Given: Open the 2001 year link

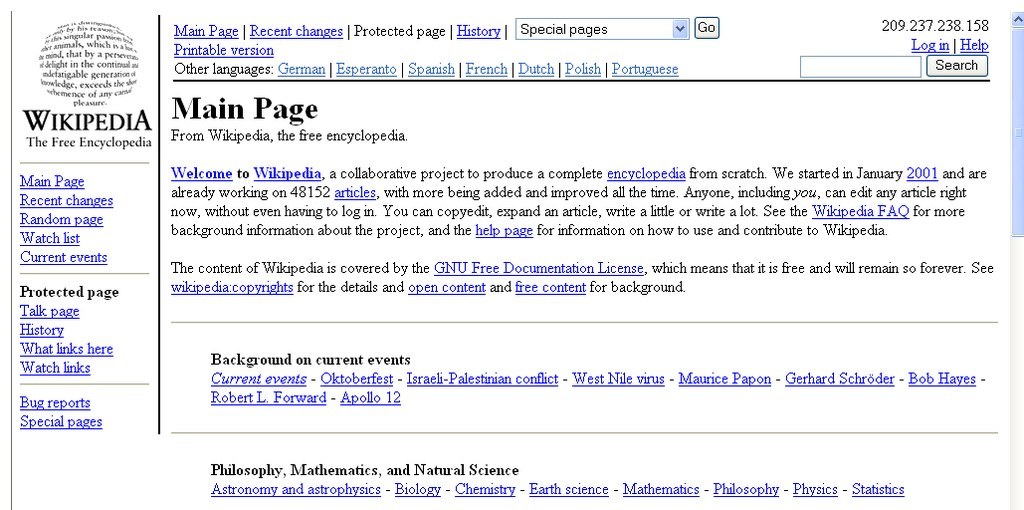Looking at the screenshot, I should pyautogui.click(x=922, y=174).
